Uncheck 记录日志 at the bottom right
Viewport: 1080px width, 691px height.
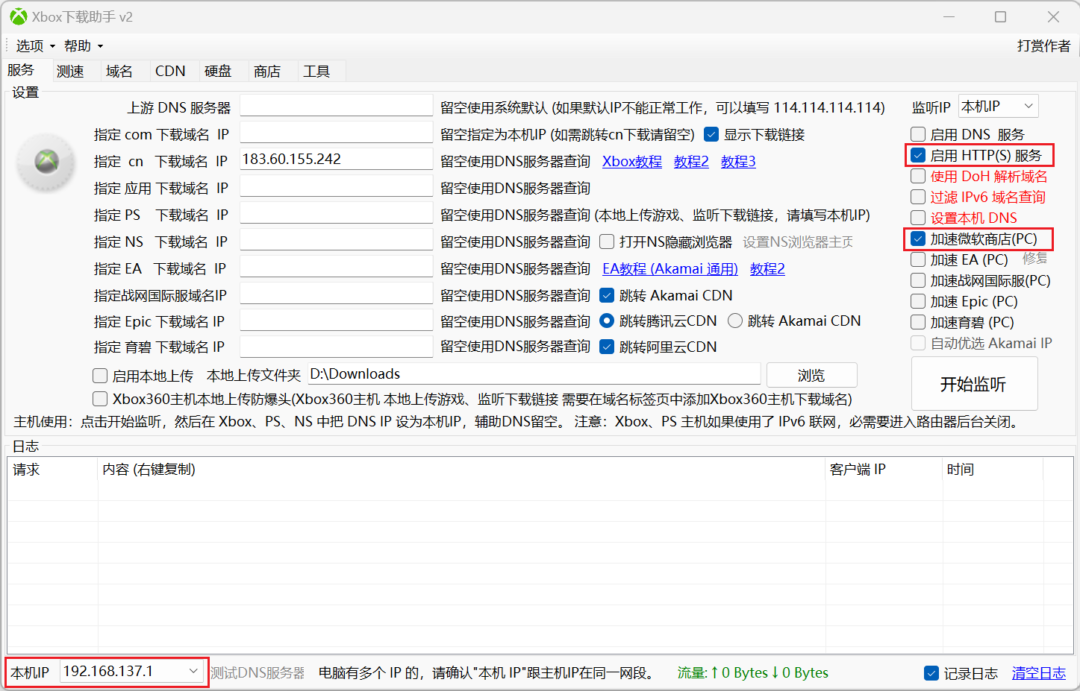click(932, 672)
